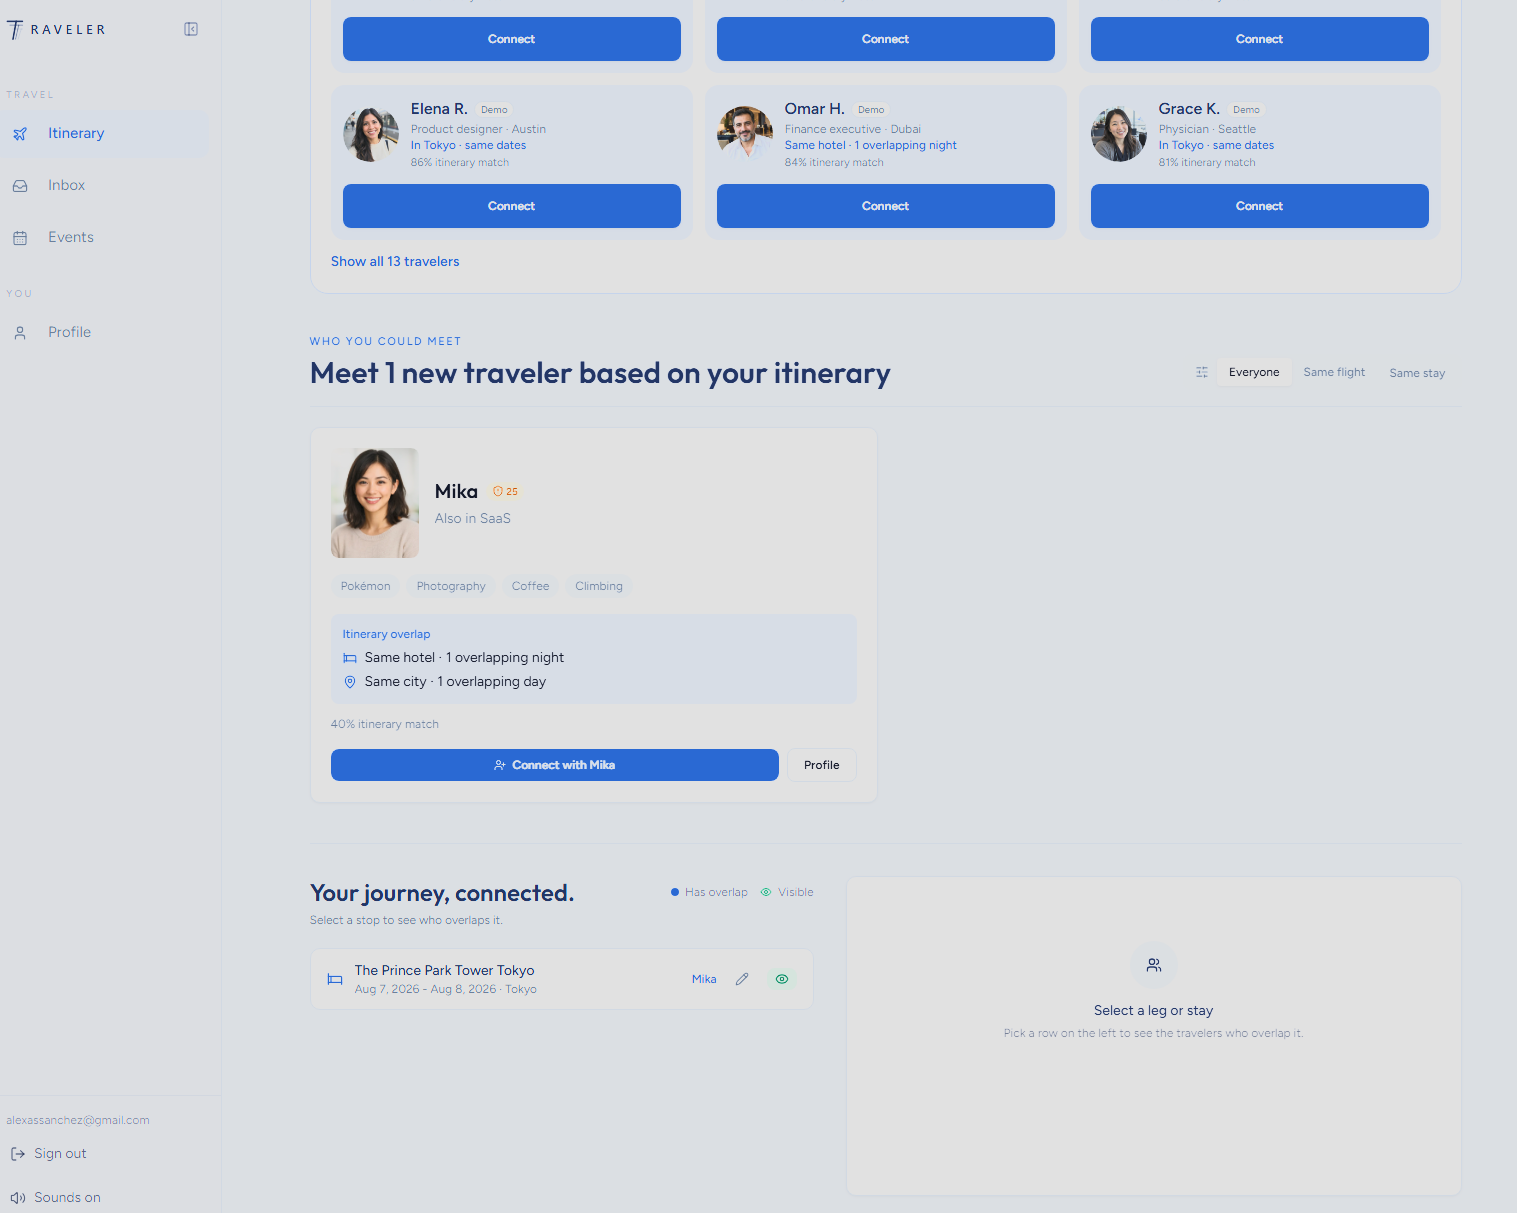Screen dimensions: 1517x1213
Task: Select the Climbing interest tag
Action: tap(599, 586)
